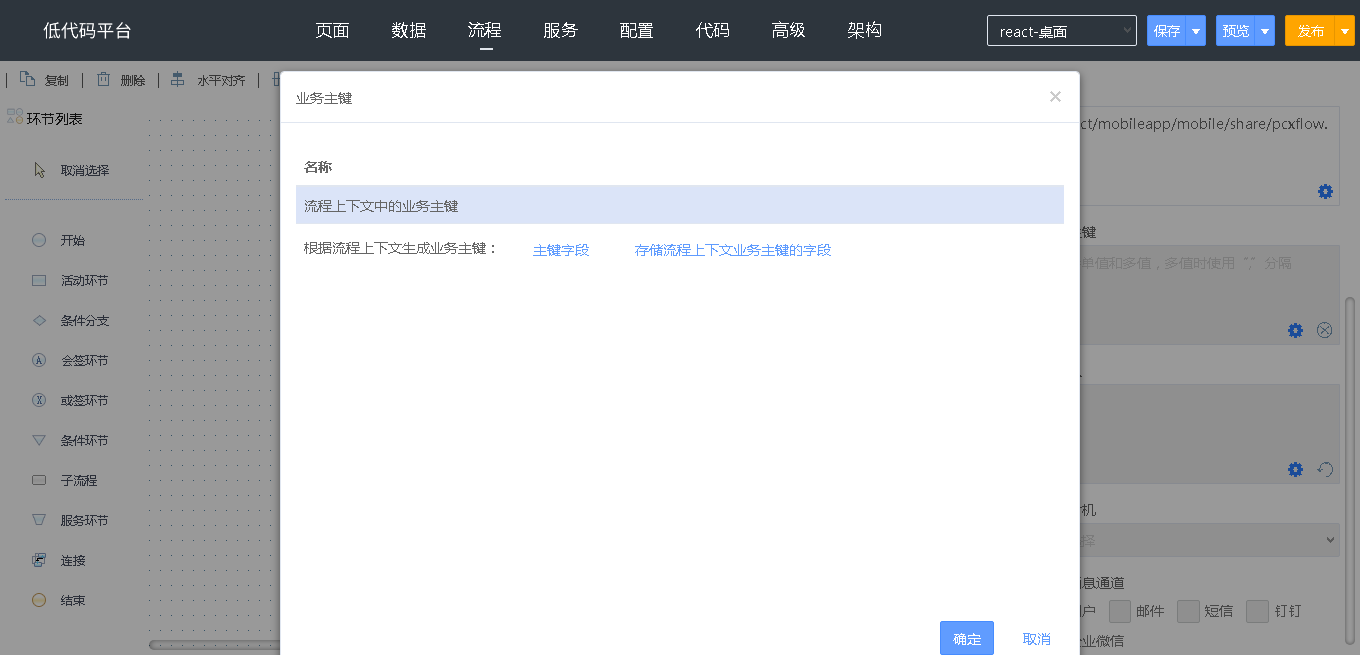This screenshot has width=1360, height=655.
Task: Expand the 发布 dropdown arrow
Action: point(1345,31)
